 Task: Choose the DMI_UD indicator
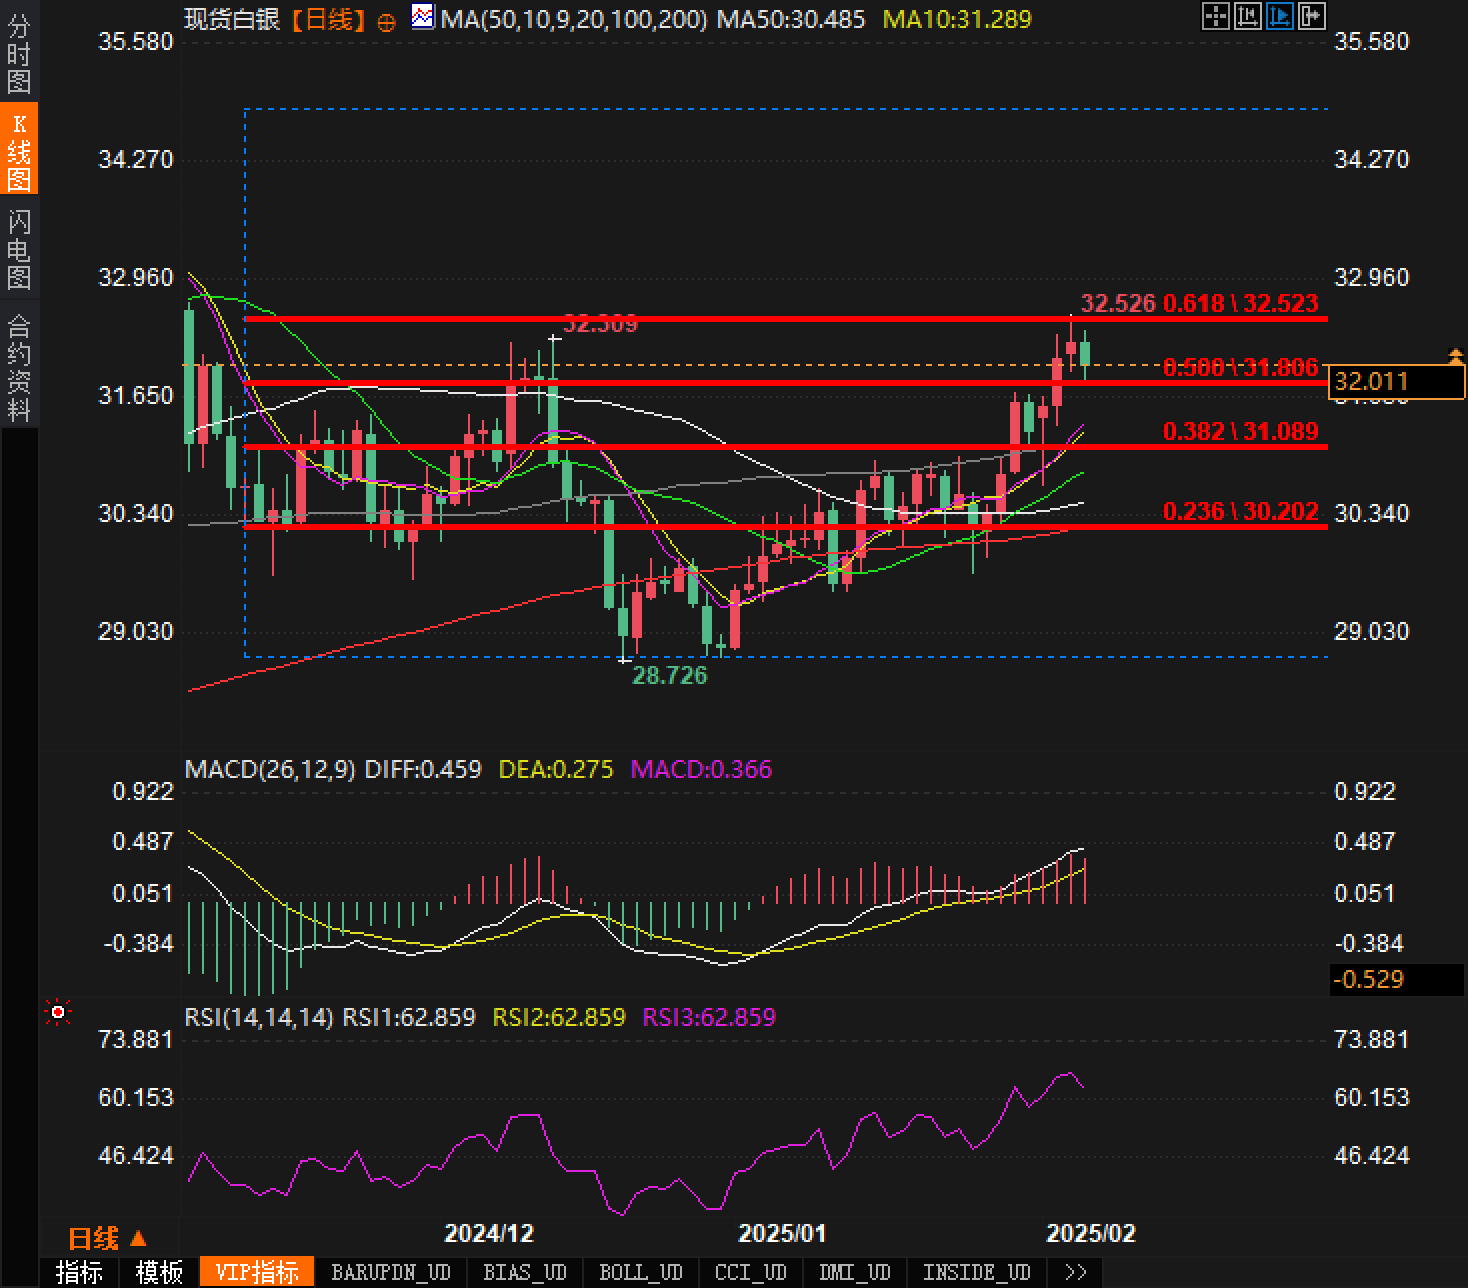pos(855,1272)
